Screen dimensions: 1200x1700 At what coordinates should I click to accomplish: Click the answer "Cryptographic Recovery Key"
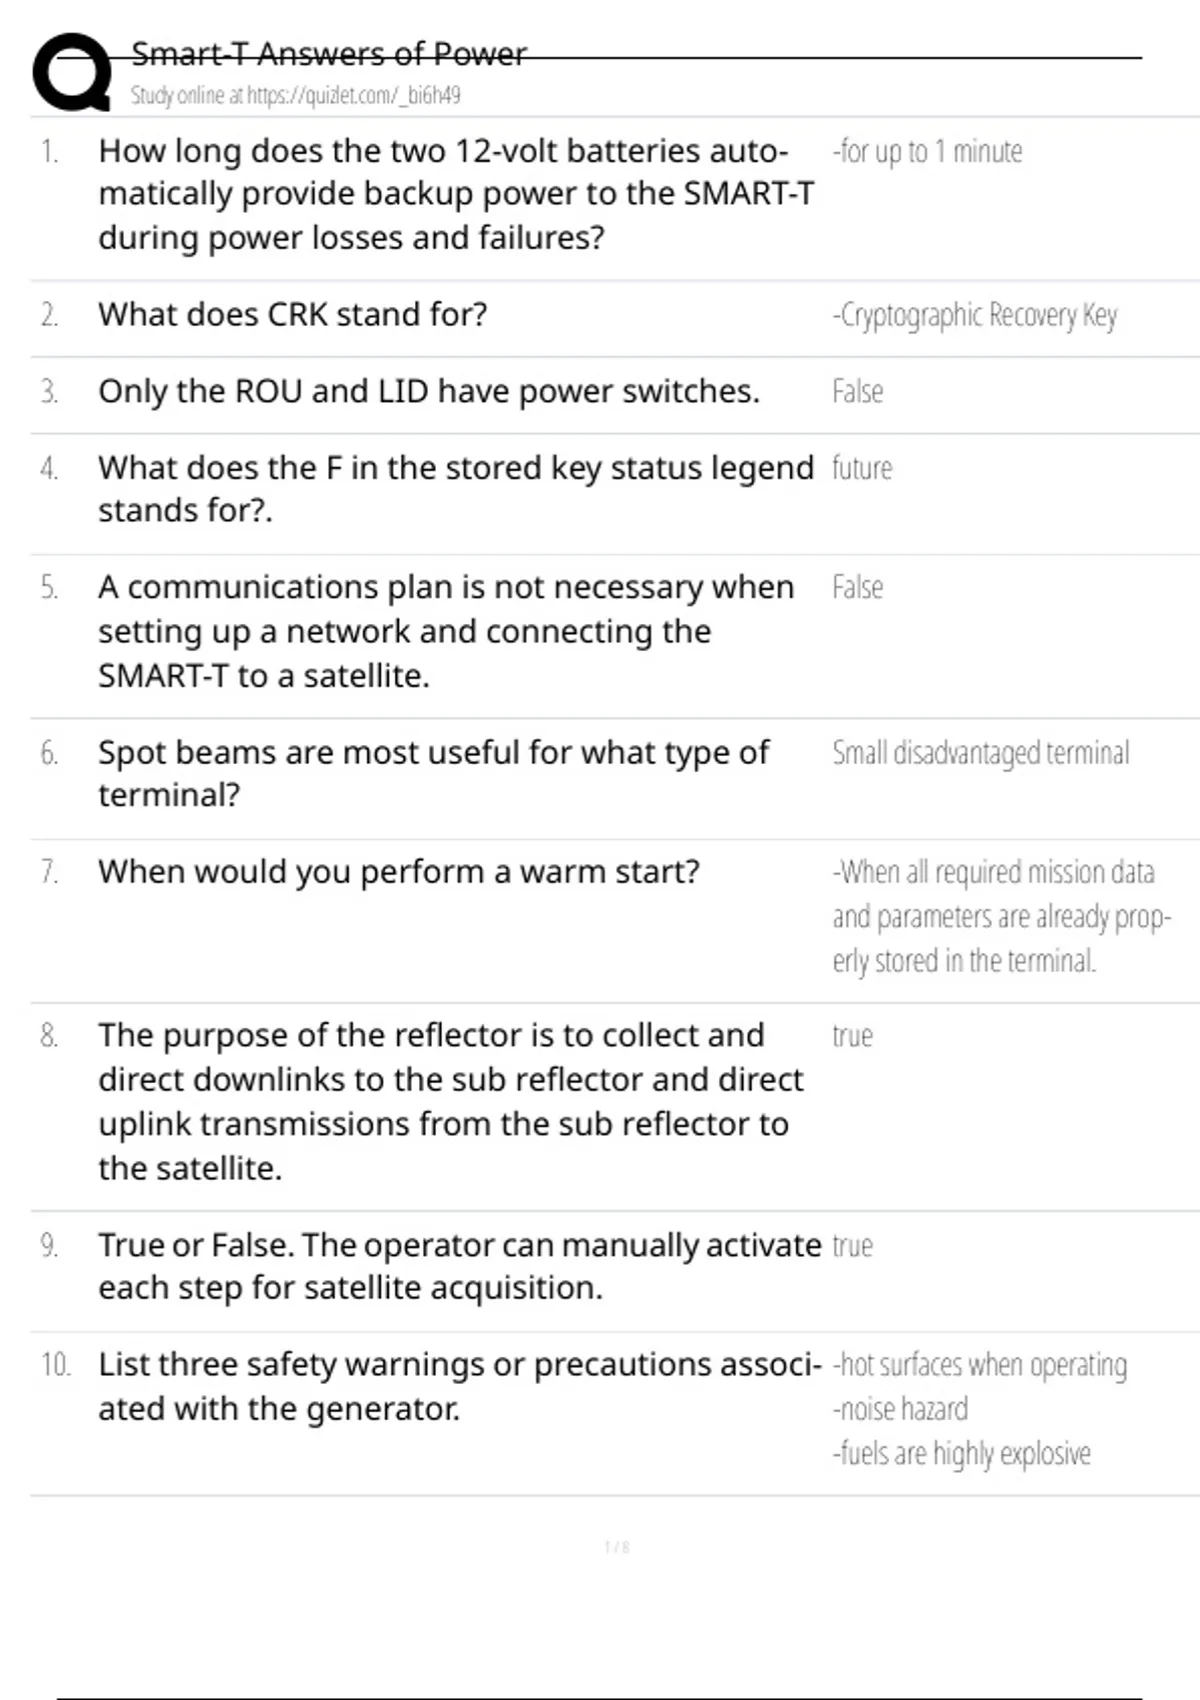[975, 316]
